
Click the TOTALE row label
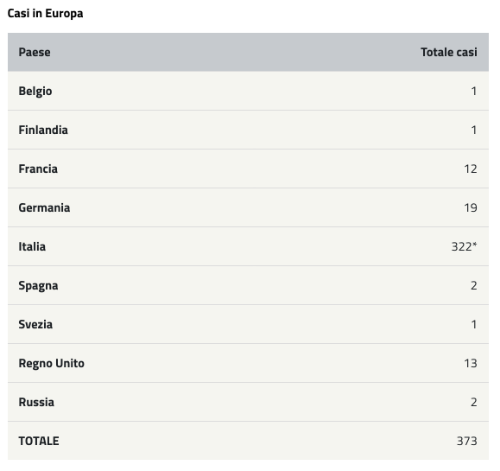[39, 441]
